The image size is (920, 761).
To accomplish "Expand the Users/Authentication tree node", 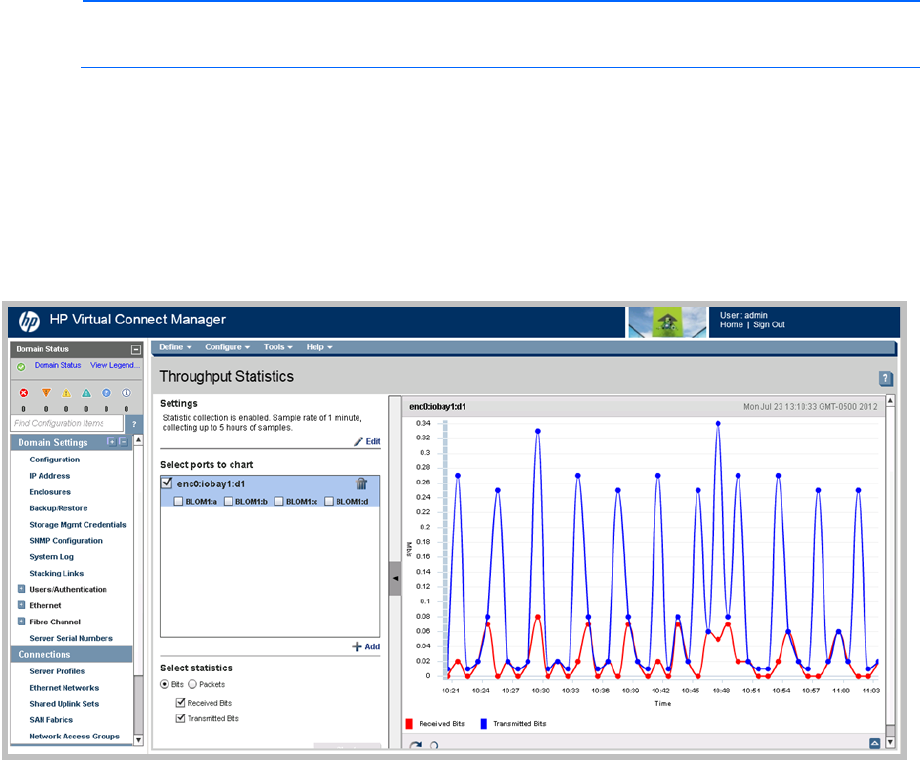I will [x=22, y=588].
